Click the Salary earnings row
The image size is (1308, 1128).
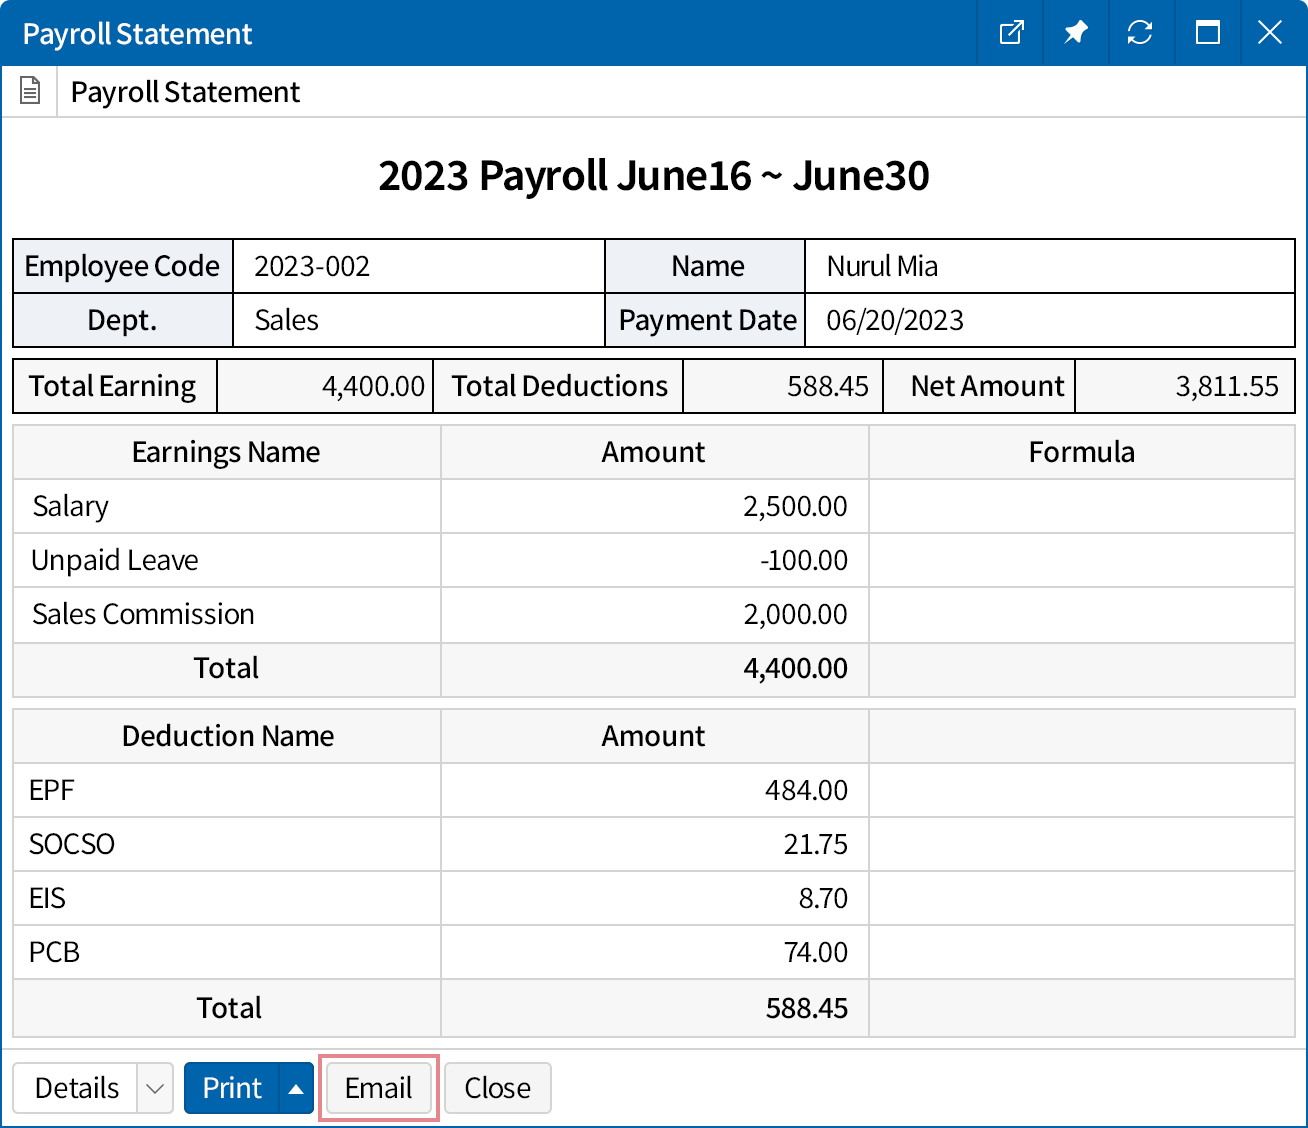70,506
